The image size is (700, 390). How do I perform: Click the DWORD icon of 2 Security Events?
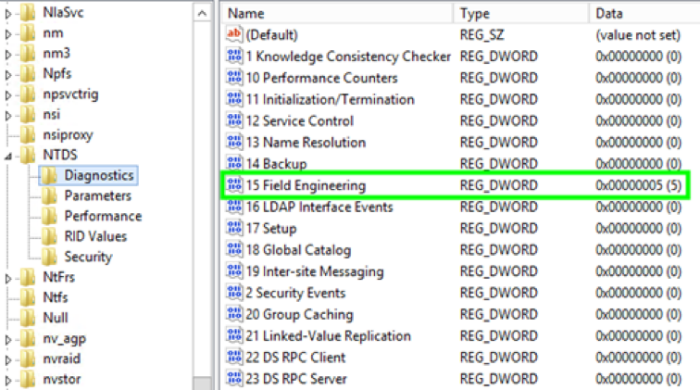tap(234, 292)
